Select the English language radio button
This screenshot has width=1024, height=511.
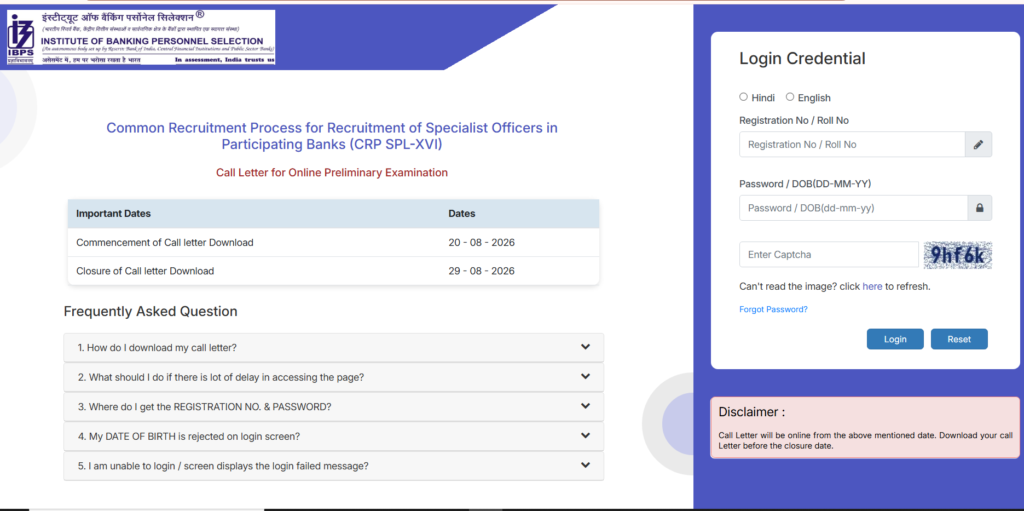pyautogui.click(x=790, y=97)
